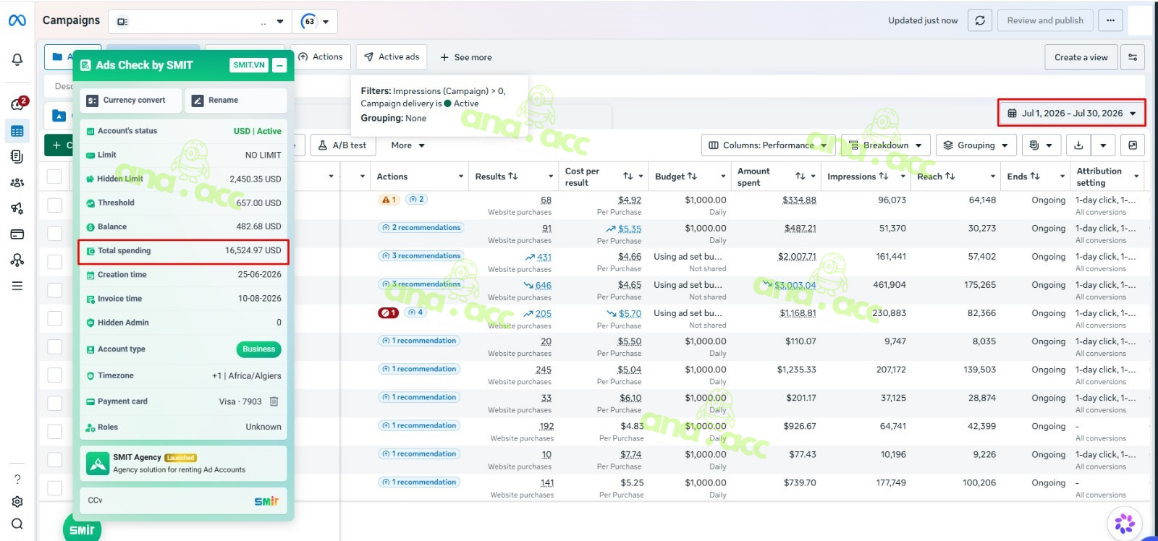Screen dimensions: 1158x541
Task: Select the Actions view tab
Action: click(x=321, y=57)
